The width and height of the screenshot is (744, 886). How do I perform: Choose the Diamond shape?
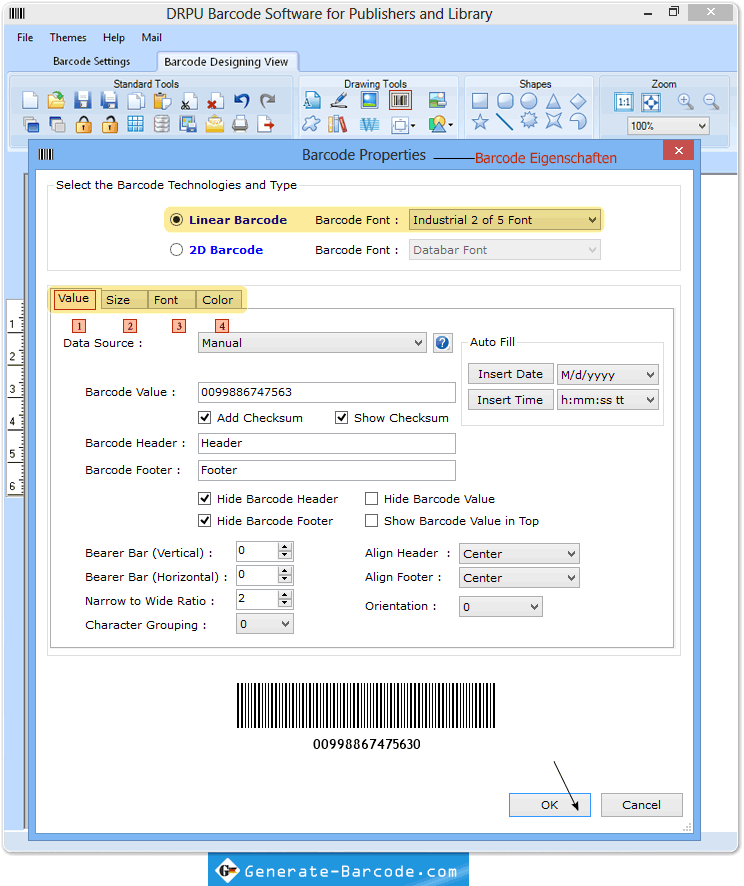point(578,101)
